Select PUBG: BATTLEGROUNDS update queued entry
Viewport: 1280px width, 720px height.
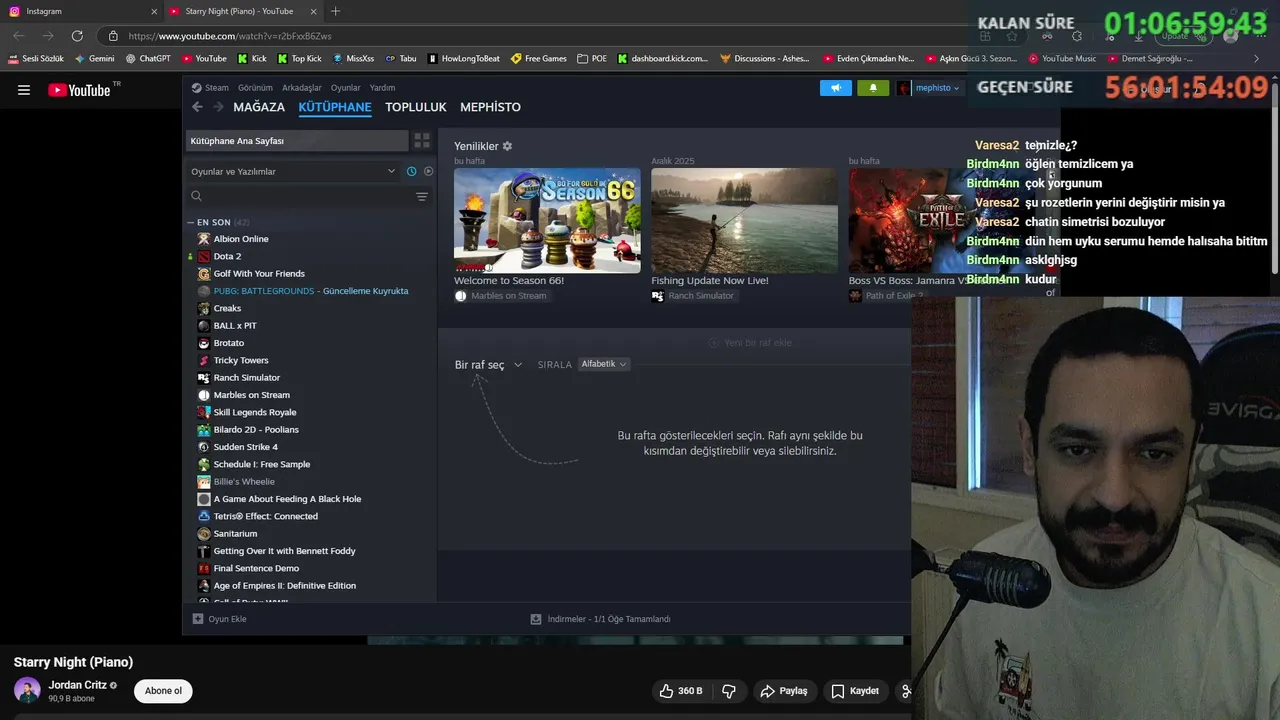coord(310,291)
